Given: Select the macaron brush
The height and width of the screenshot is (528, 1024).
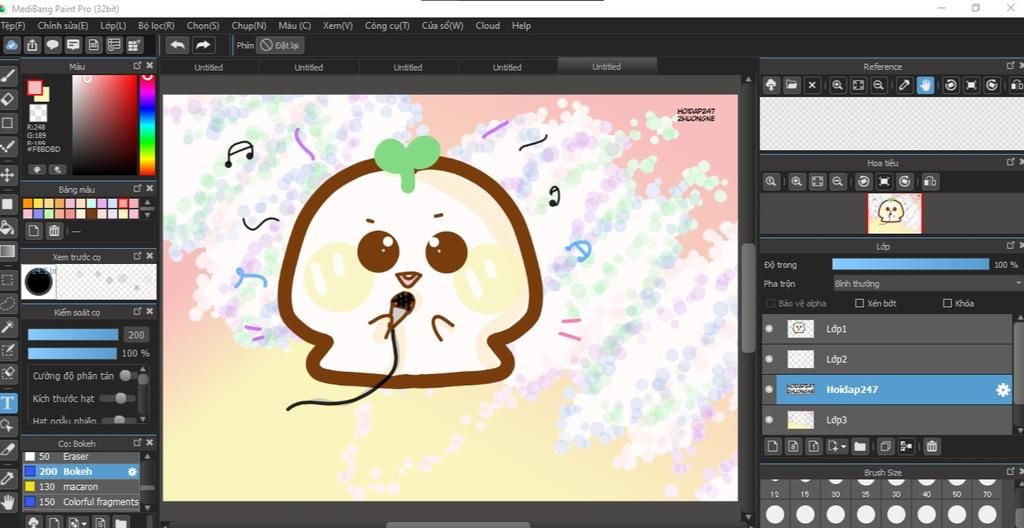Looking at the screenshot, I should coord(82,487).
